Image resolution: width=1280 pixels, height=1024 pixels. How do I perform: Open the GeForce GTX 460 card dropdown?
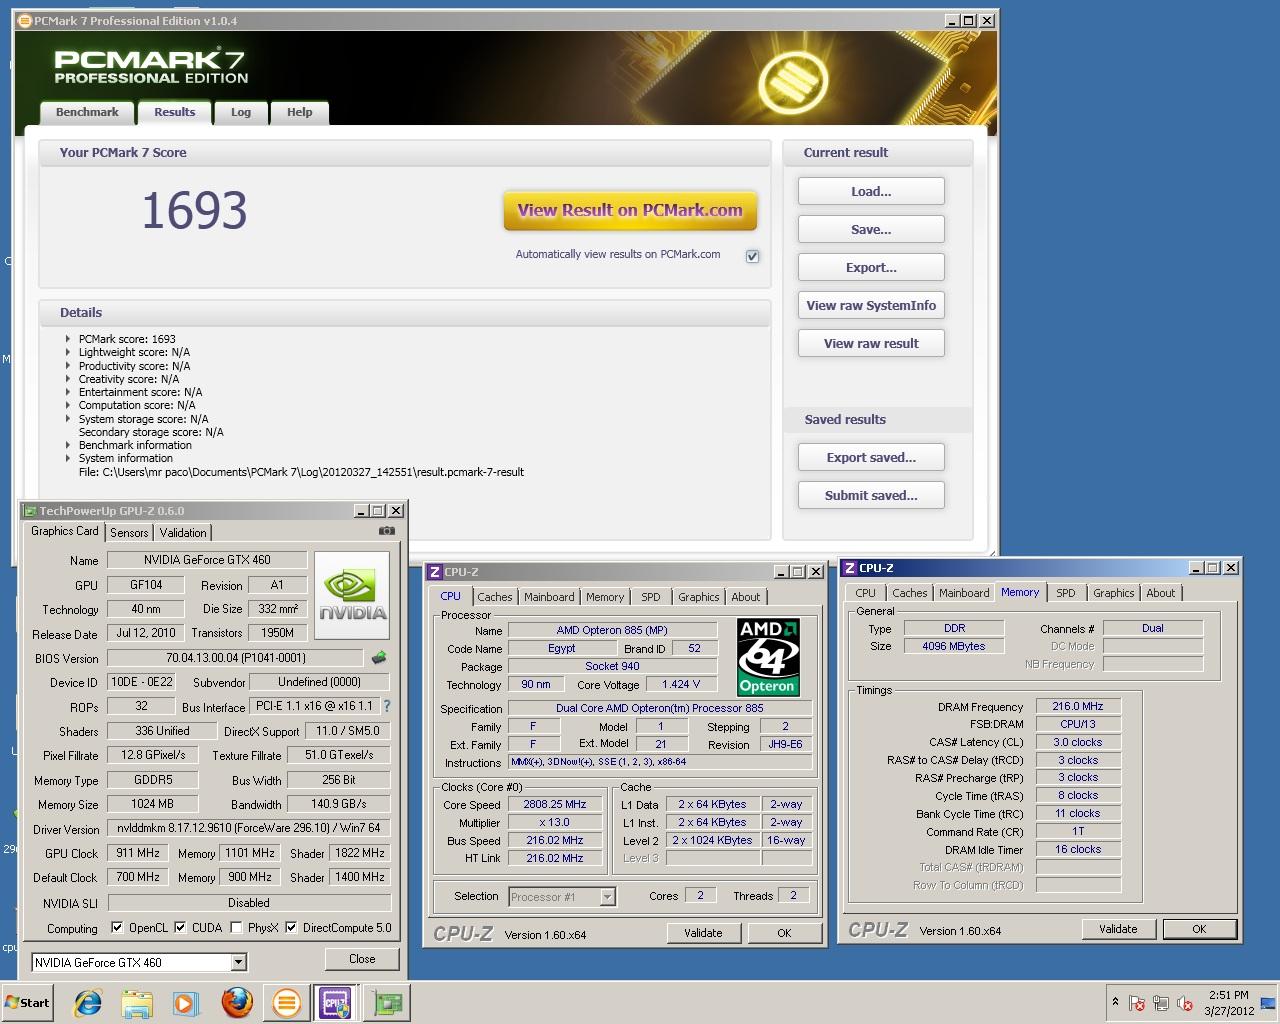click(238, 962)
